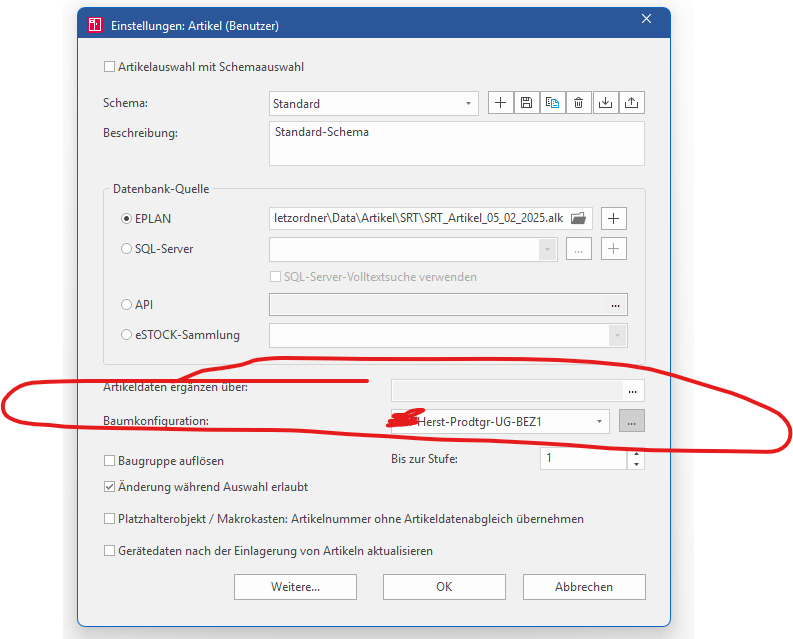Screen dimensions: 793x639
Task: Click the EPLAN app icon in title bar
Action: [95, 25]
